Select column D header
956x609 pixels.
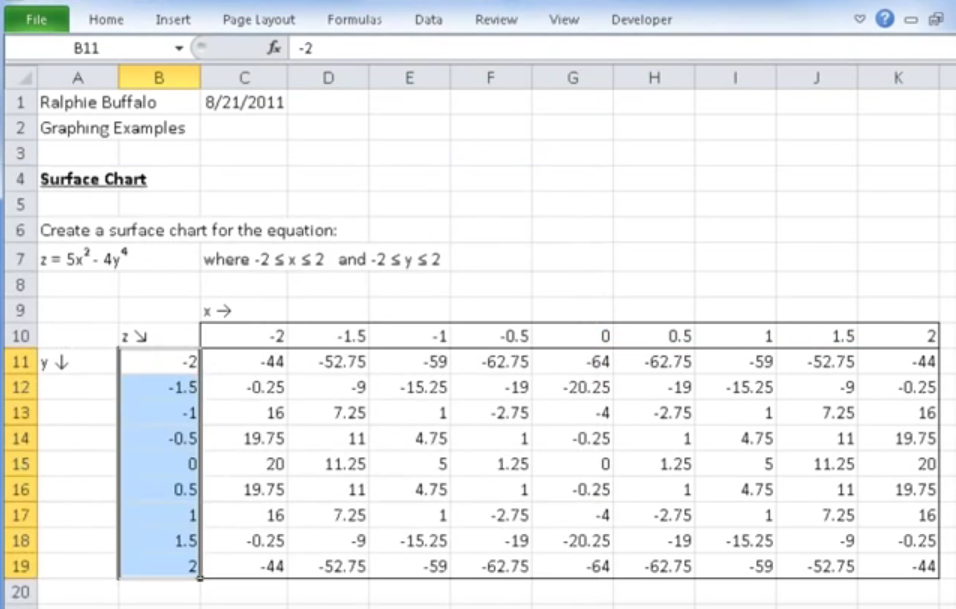[328, 77]
